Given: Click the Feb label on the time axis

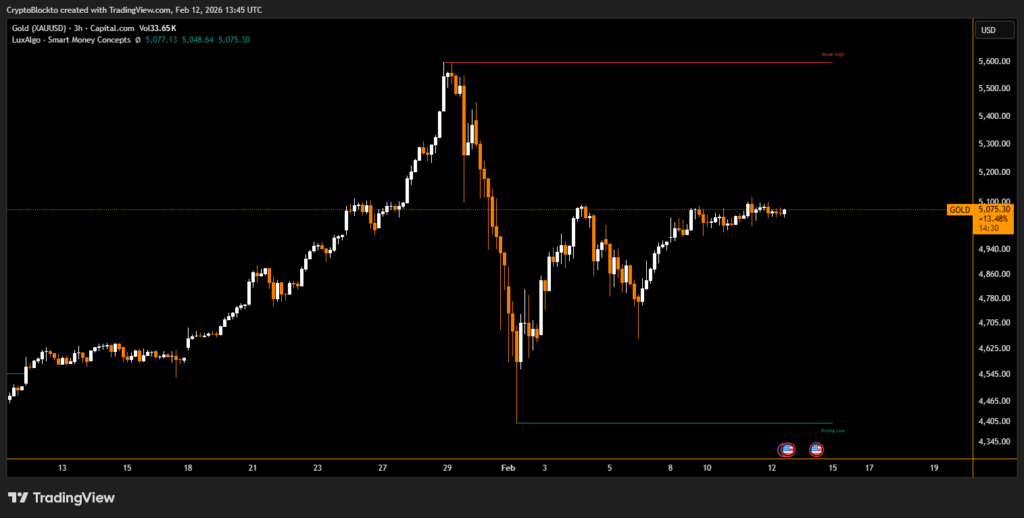Looking at the screenshot, I should 507,467.
